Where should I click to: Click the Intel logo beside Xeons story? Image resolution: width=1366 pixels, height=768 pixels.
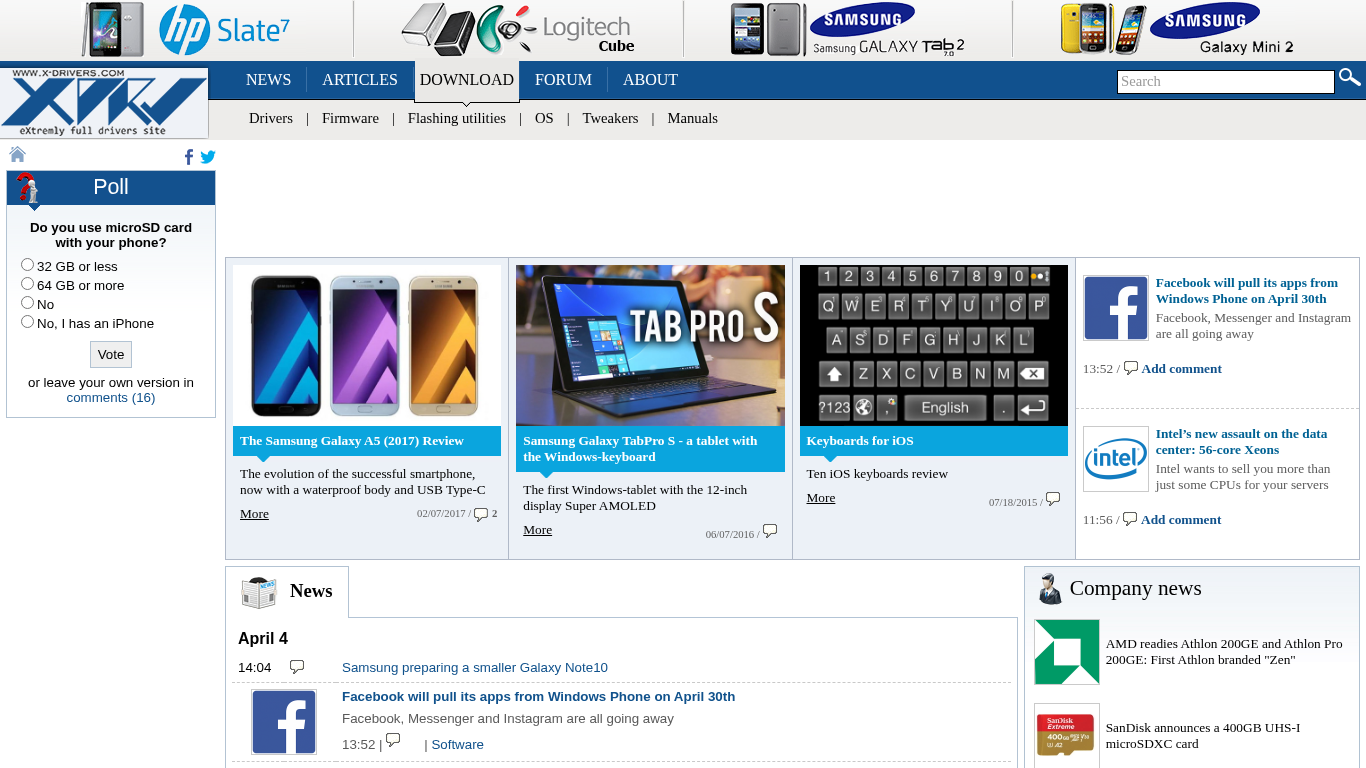click(1116, 459)
